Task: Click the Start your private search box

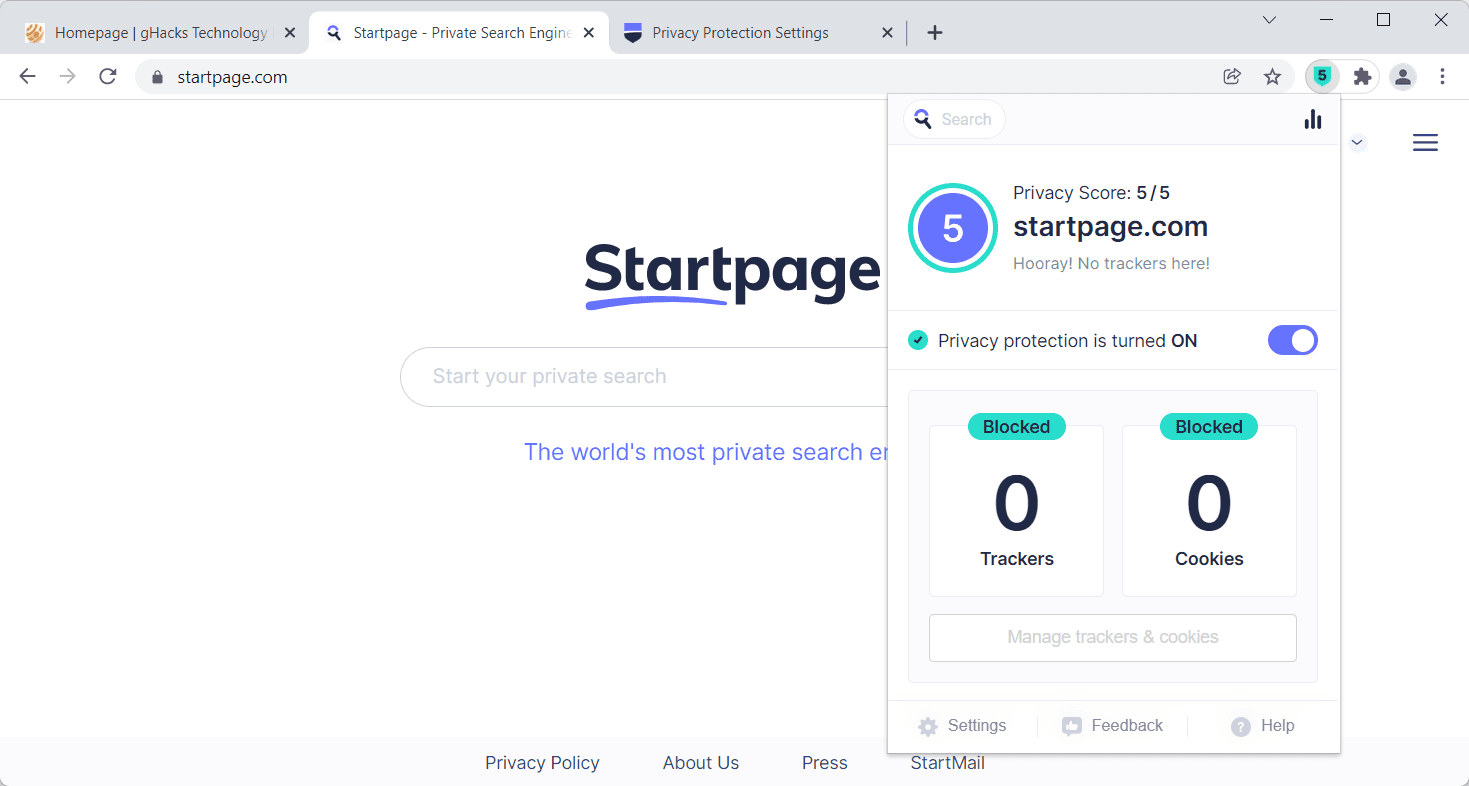Action: [644, 377]
